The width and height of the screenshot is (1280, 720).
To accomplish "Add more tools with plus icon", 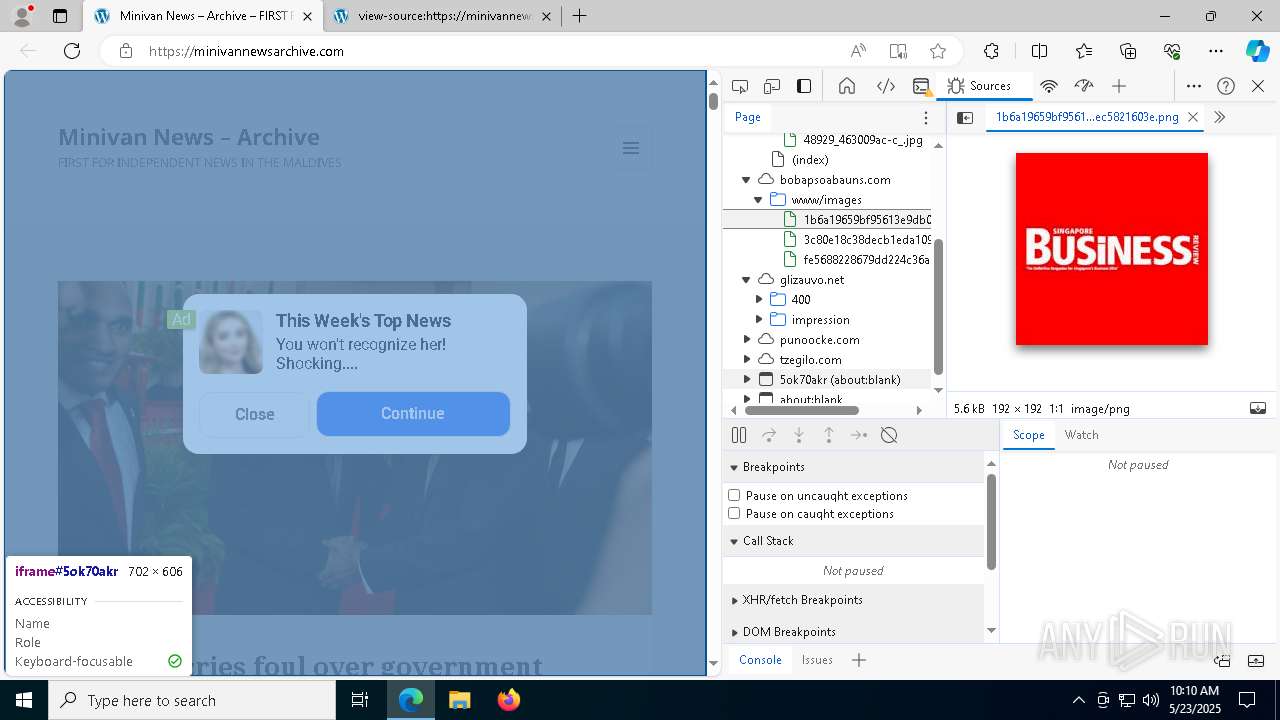I will 1119,86.
